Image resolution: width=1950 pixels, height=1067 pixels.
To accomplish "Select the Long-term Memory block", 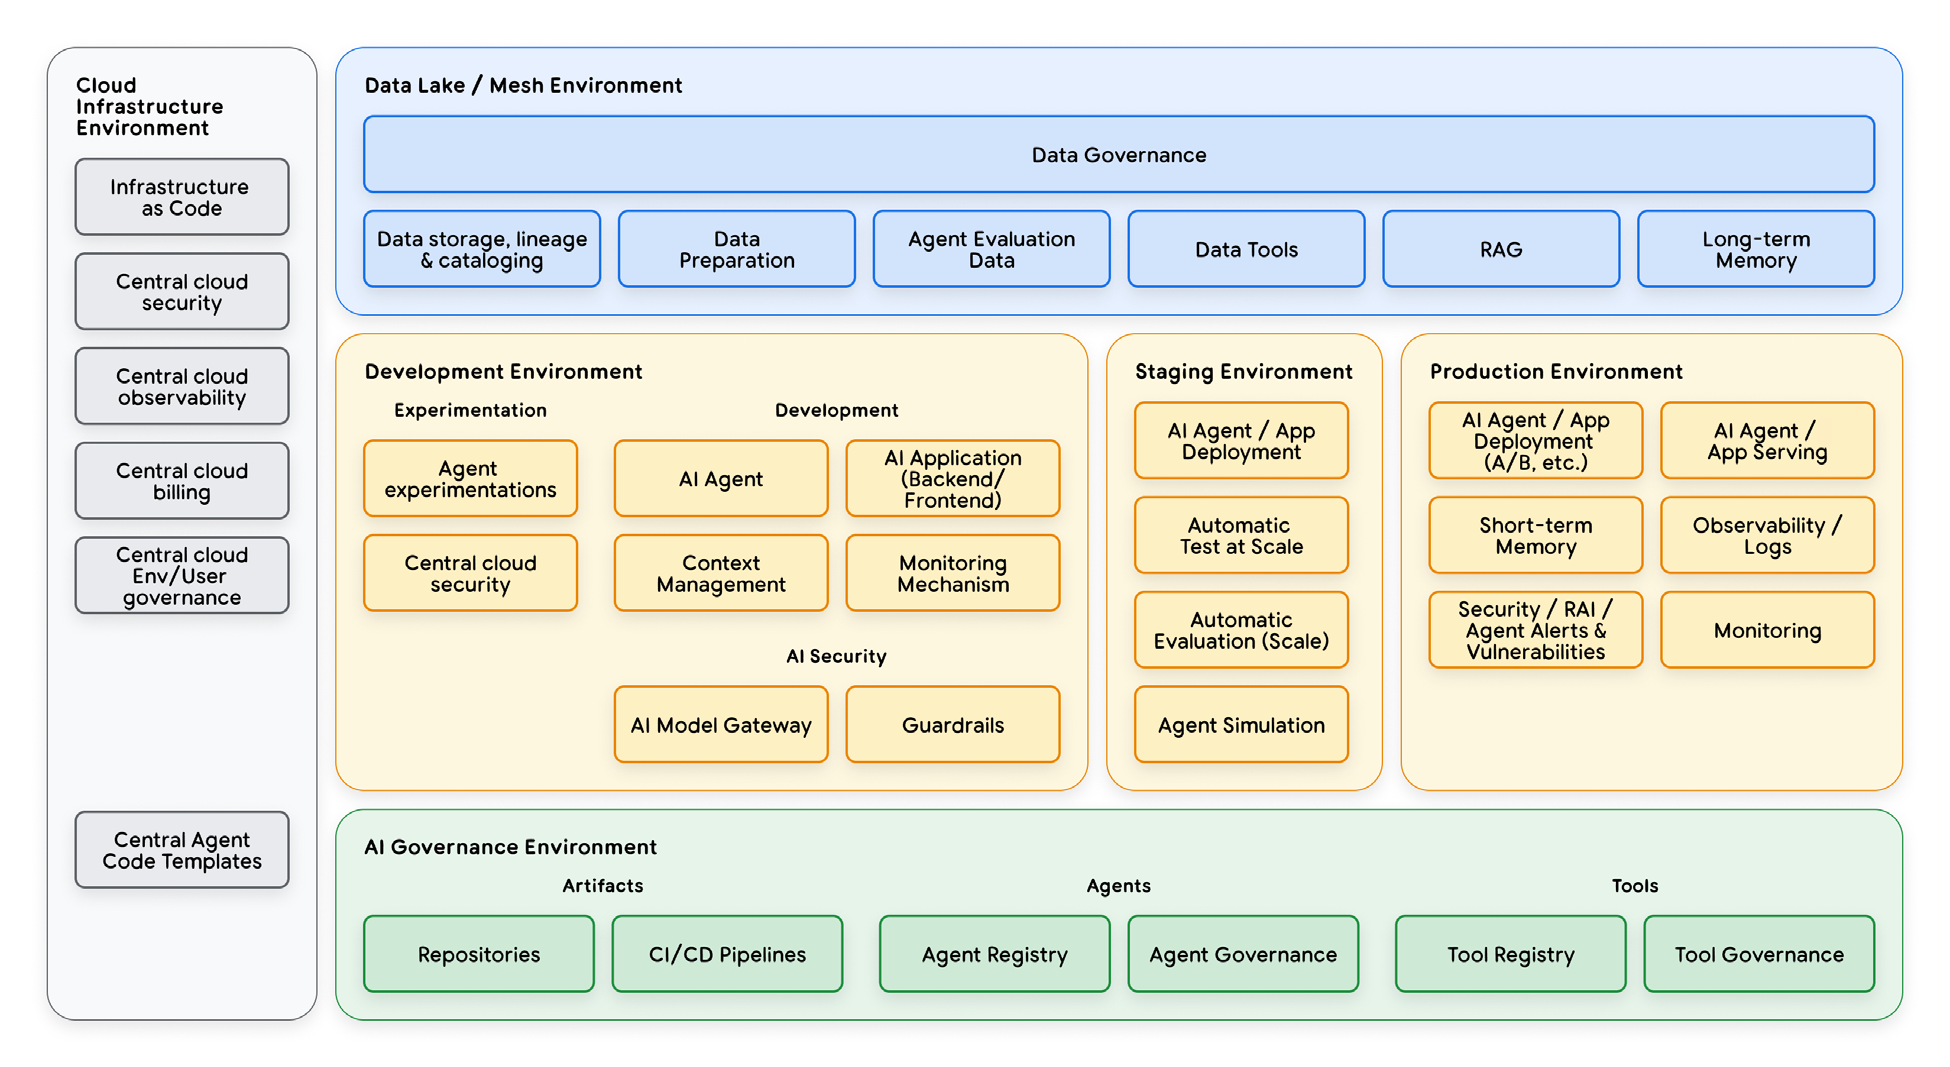I will 1755,249.
